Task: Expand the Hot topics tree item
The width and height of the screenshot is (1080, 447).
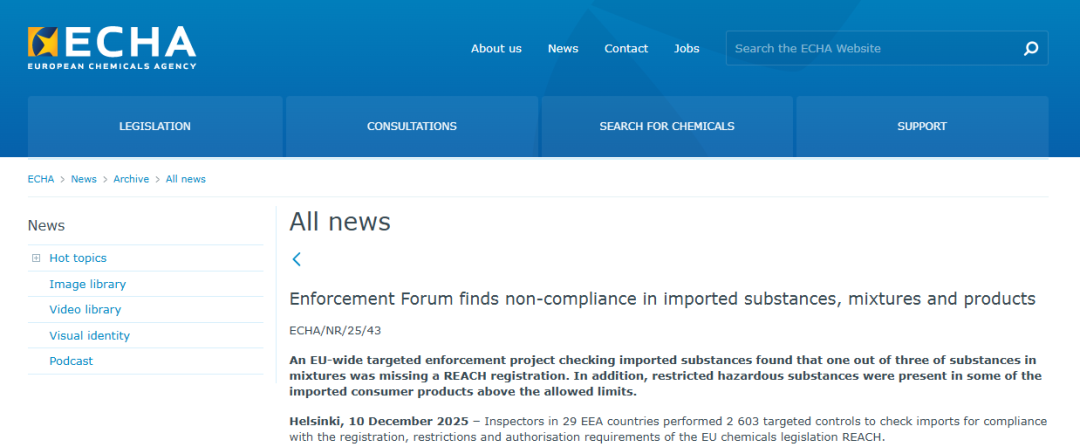Action: [36, 258]
